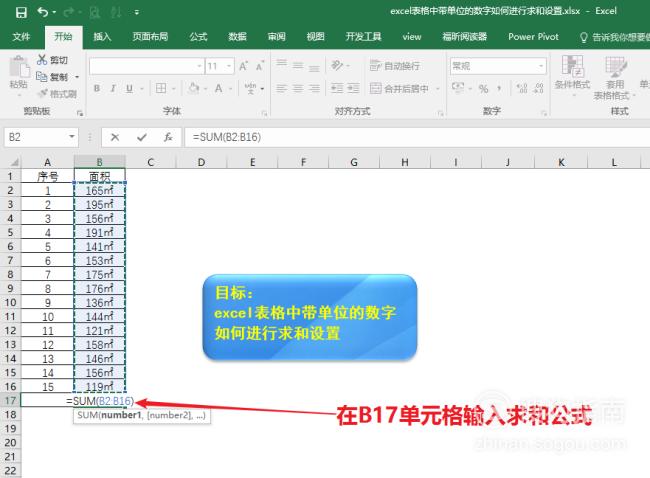Click the middle align icon
Image resolution: width=650 pixels, height=478 pixels.
pos(298,65)
